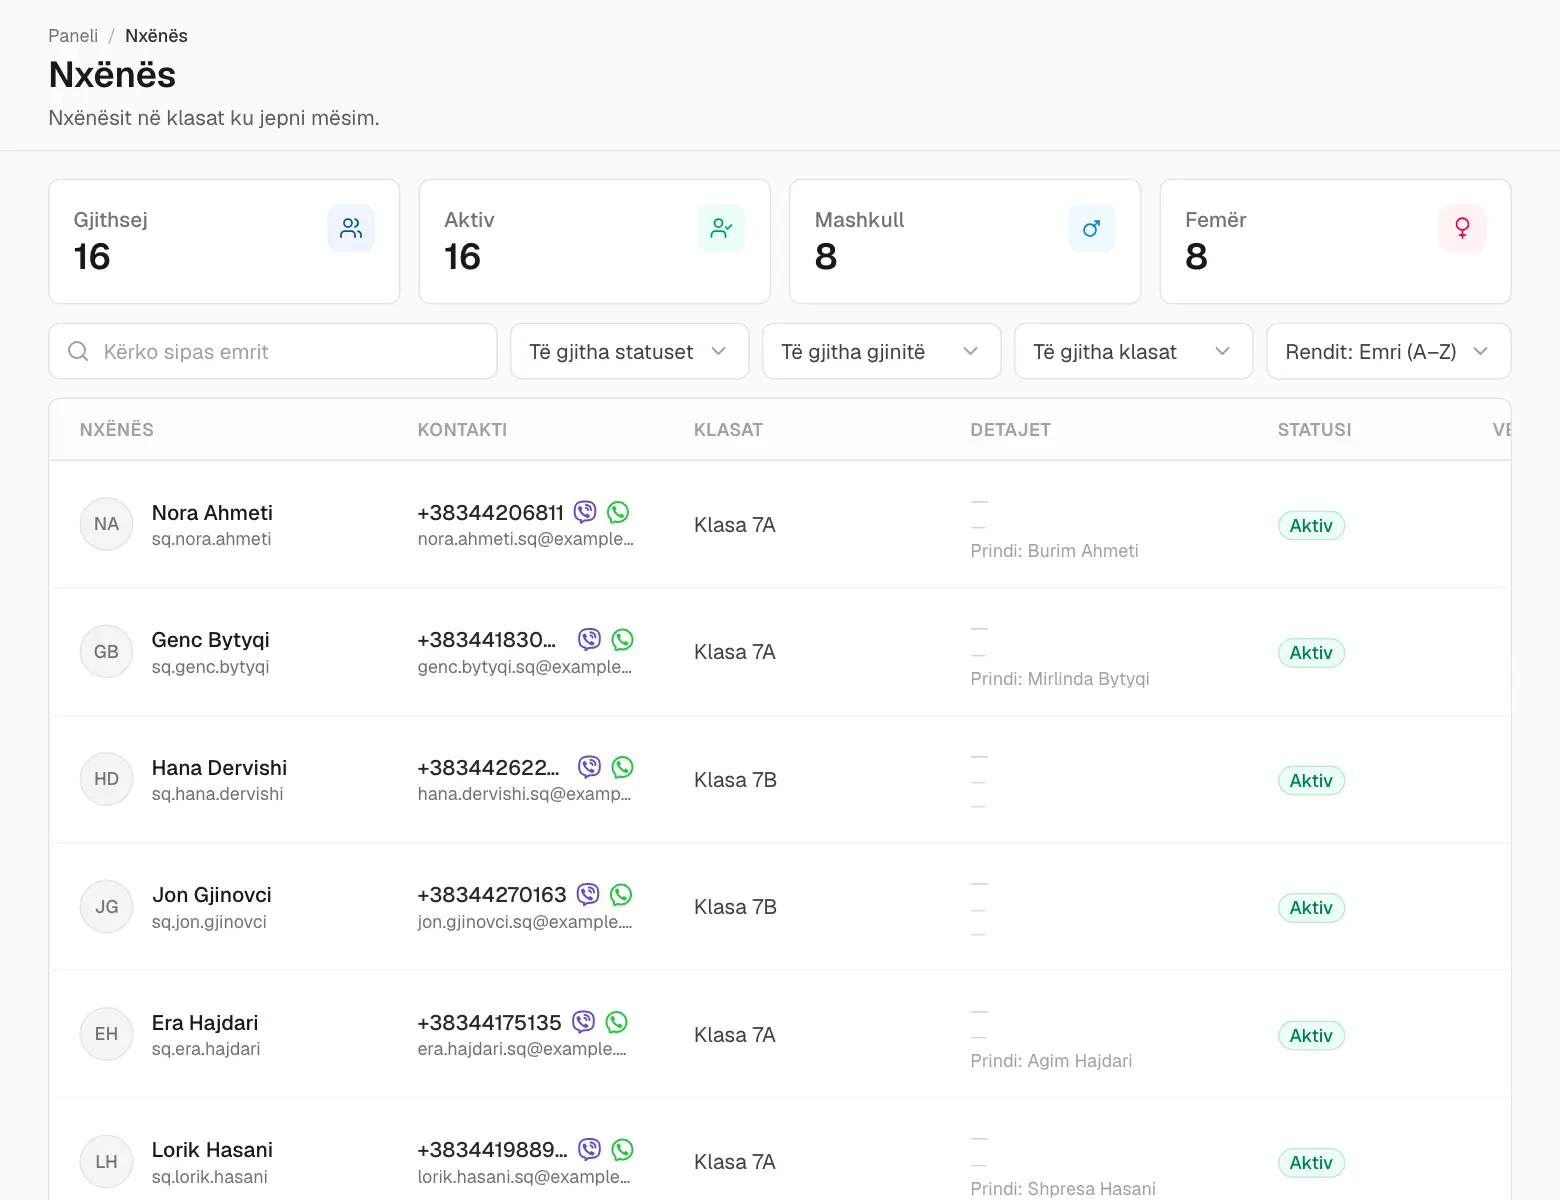Click the Nxënës breadcrumb item

tap(156, 36)
